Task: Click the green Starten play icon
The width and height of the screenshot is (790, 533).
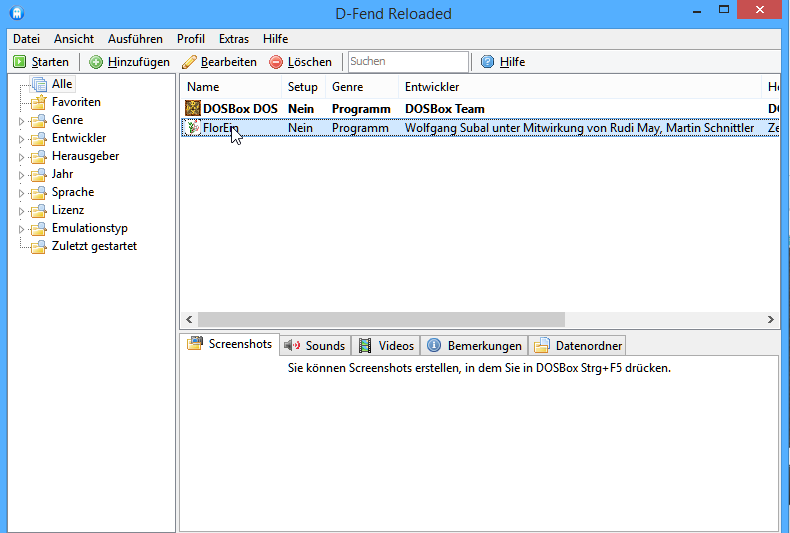Action: pos(20,62)
